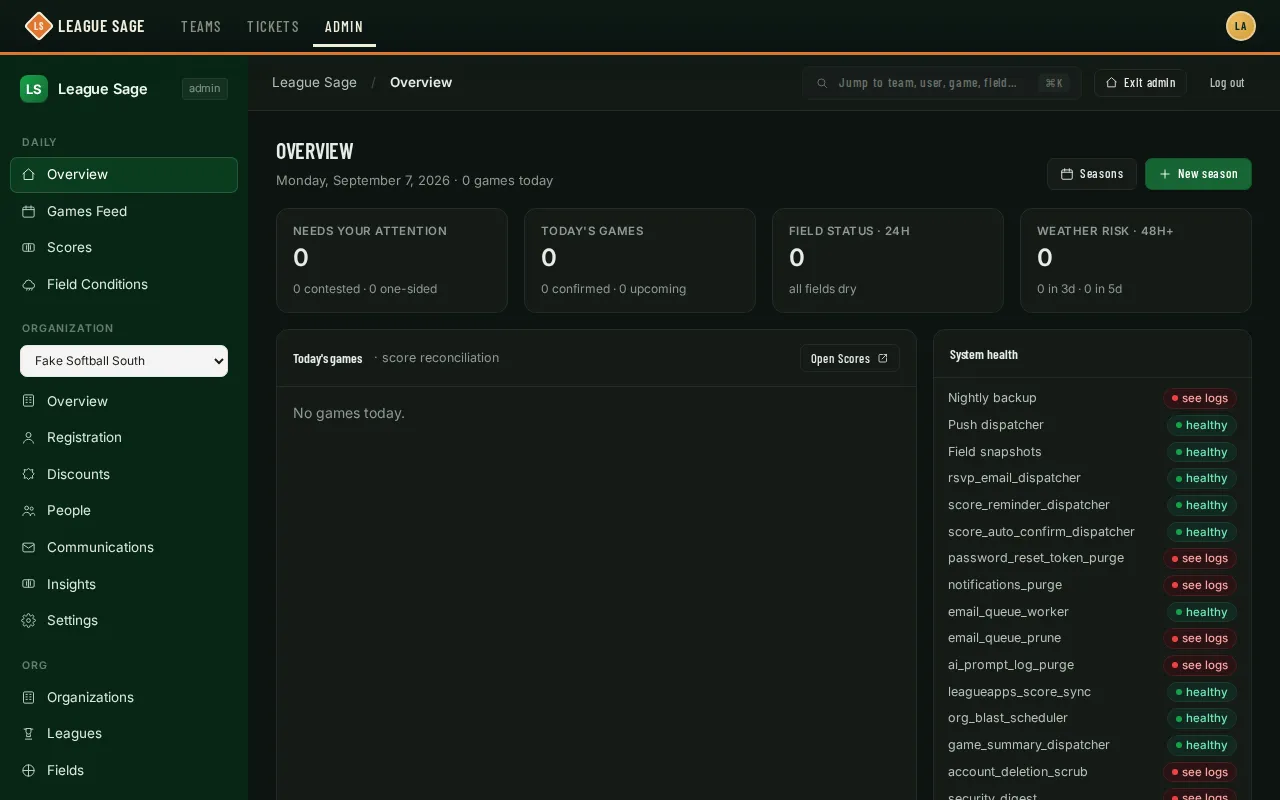Click the Fields sidebar icon
The height and width of the screenshot is (800, 1280).
coord(29,771)
